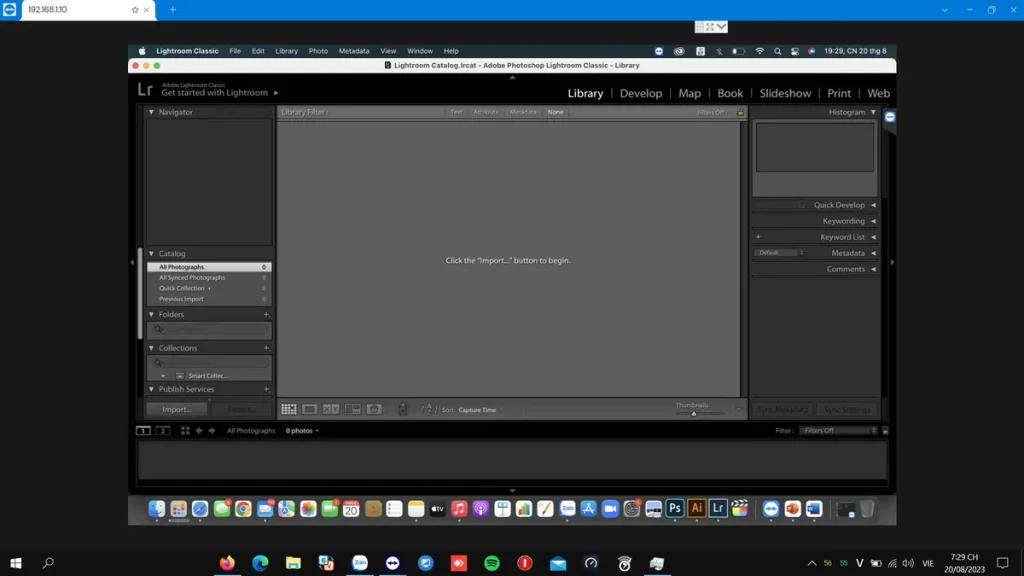Viewport: 1024px width, 576px height.
Task: Toggle the filmstrip filter switch
Action: pos(886,431)
